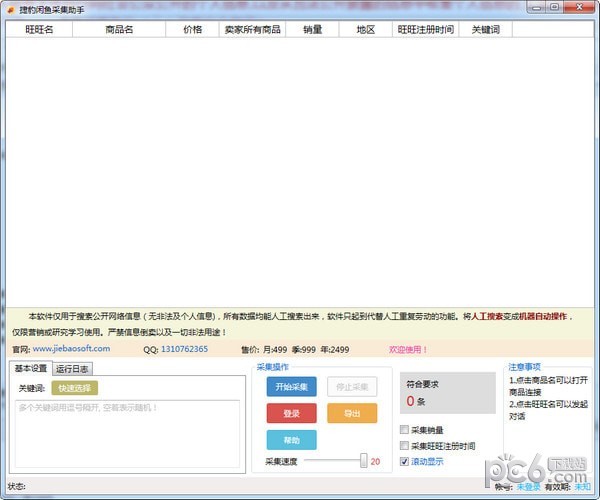
Task: Click the 未知 validity status text
Action: 582,487
